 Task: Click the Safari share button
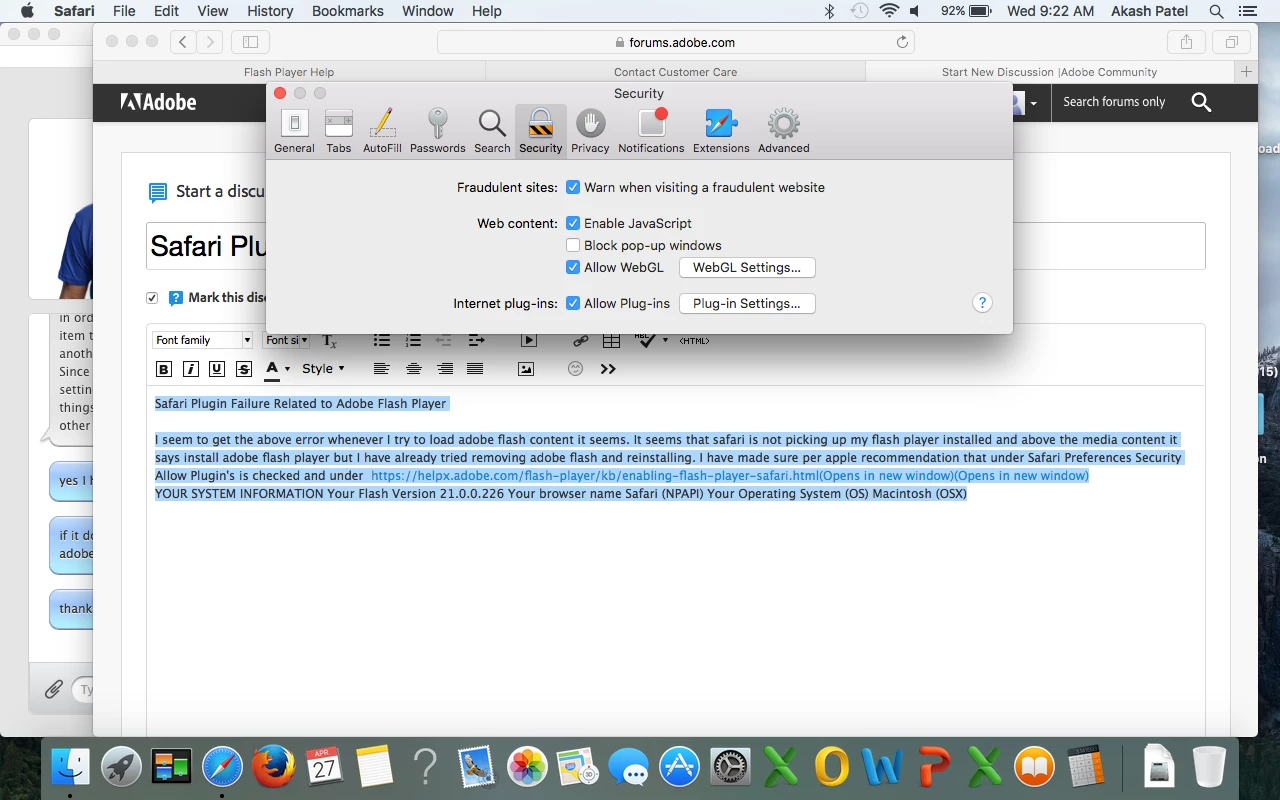pos(1186,42)
